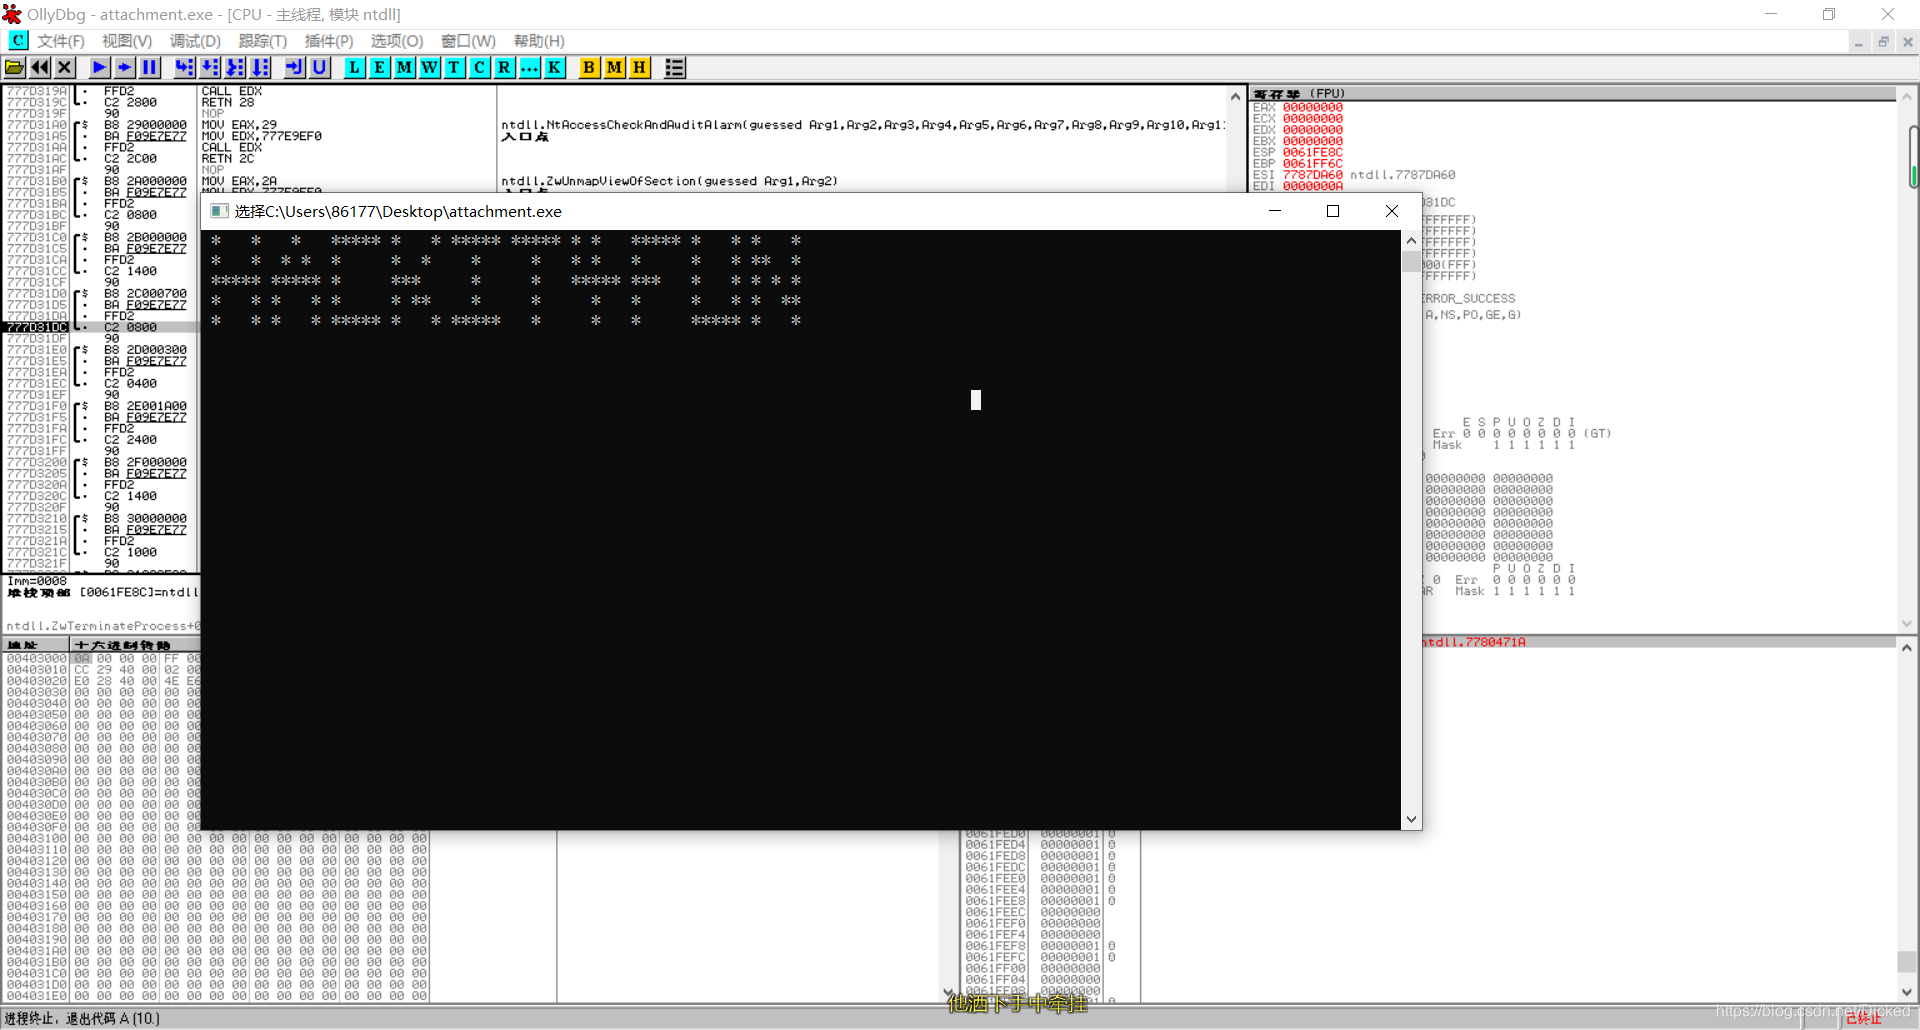Click the Trace Into toolbar icon
The width and height of the screenshot is (1920, 1030).
[235, 67]
